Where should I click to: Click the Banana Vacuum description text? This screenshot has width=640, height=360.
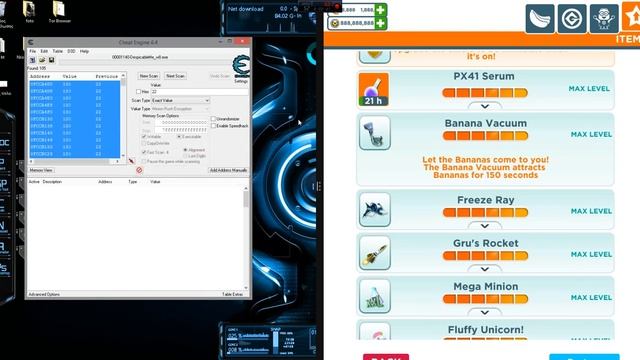click(485, 167)
